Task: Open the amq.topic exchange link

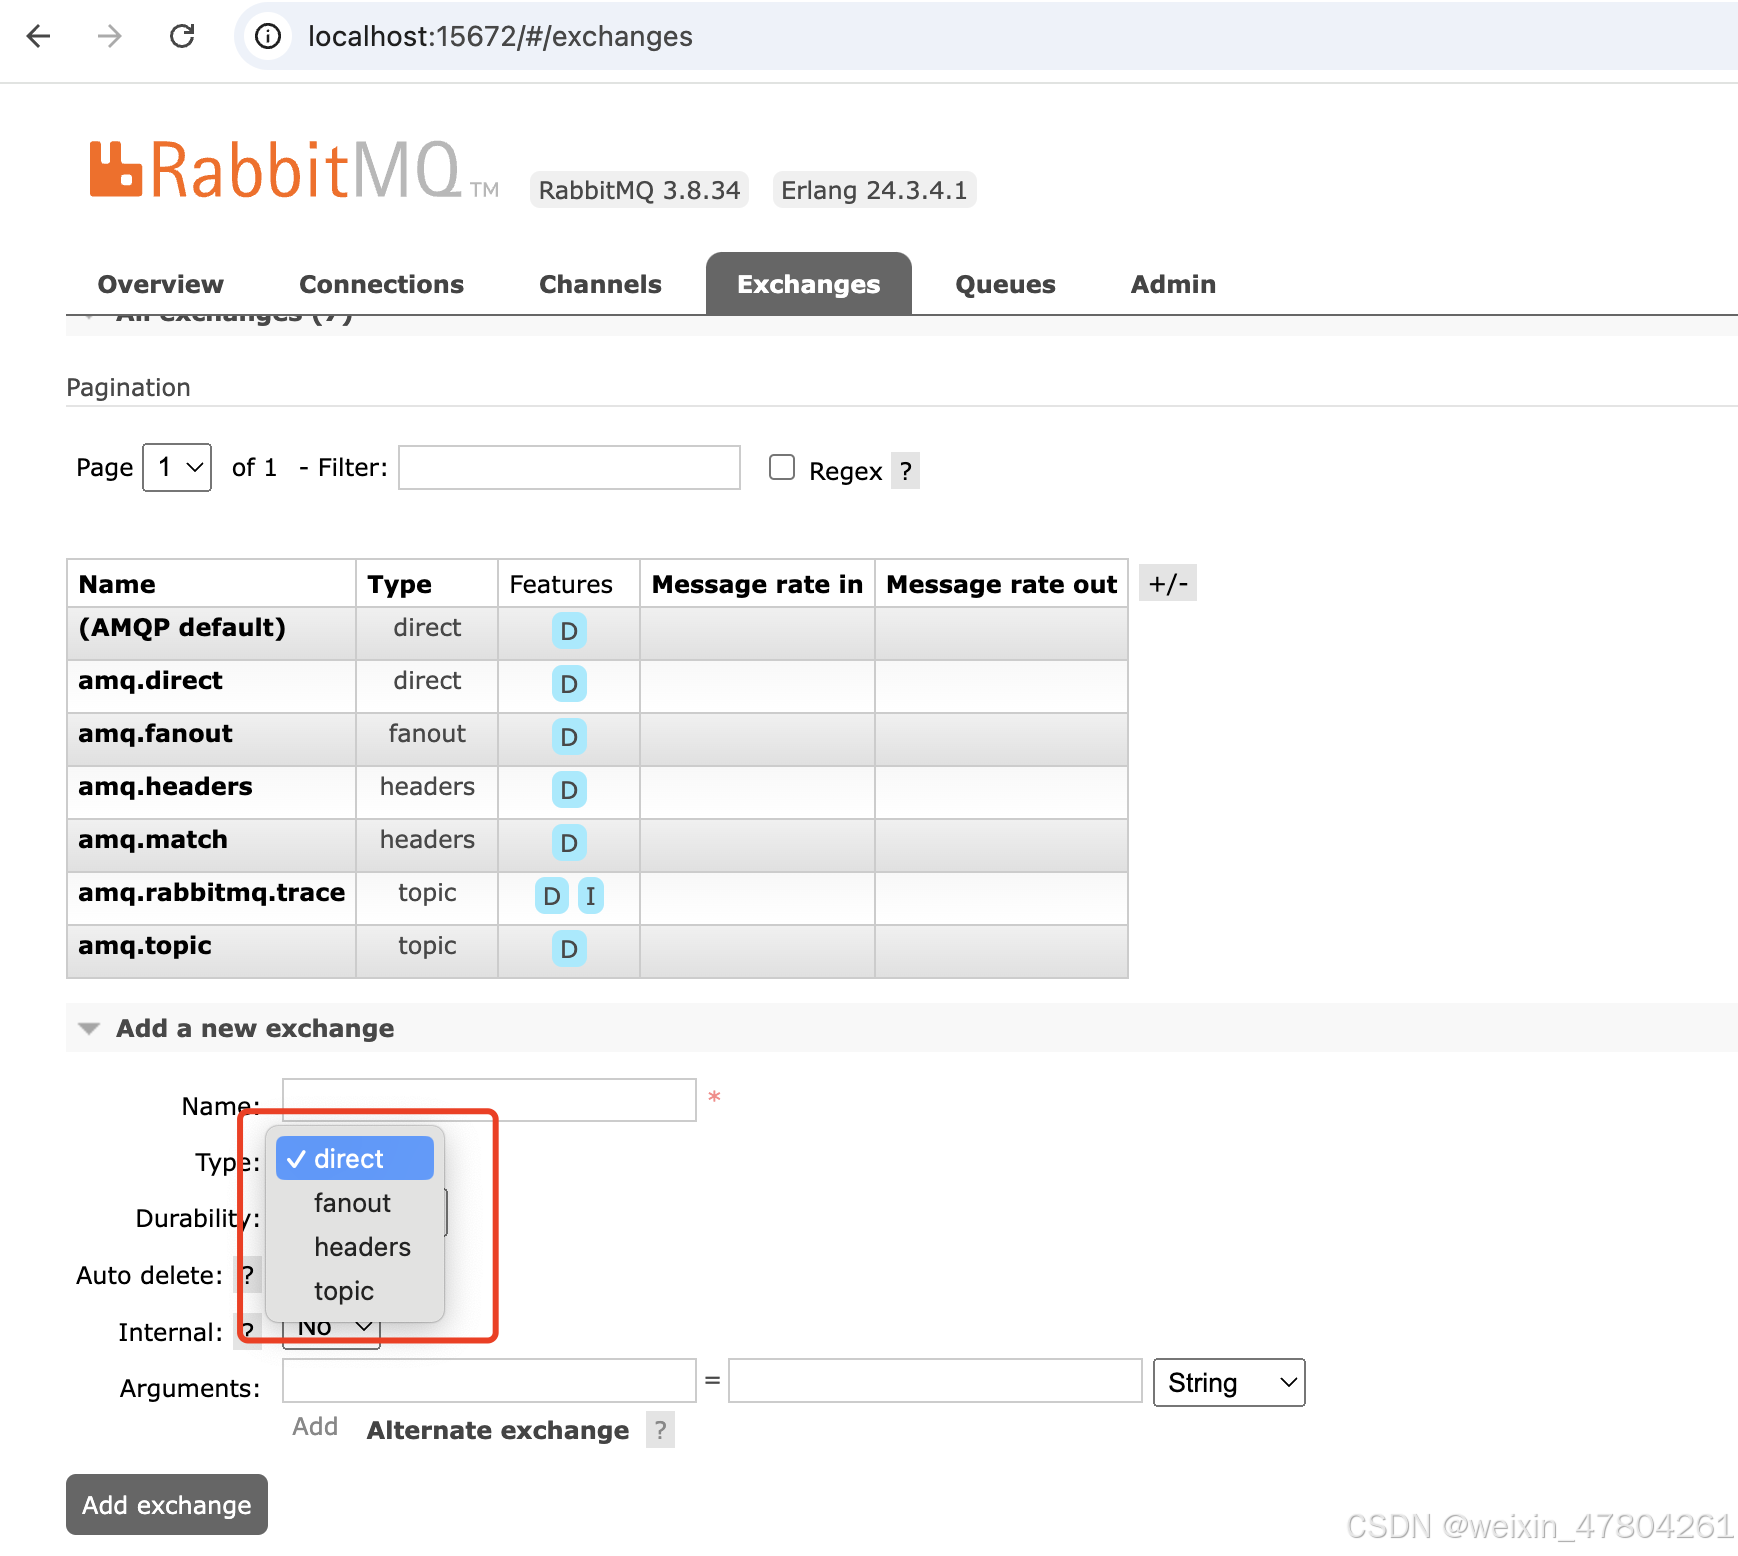Action: (145, 945)
